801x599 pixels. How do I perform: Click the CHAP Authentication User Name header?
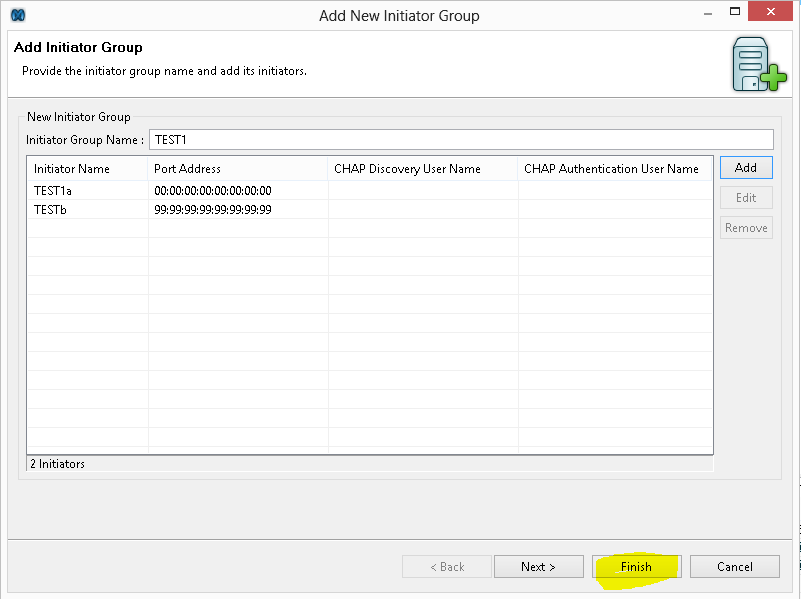tap(611, 169)
